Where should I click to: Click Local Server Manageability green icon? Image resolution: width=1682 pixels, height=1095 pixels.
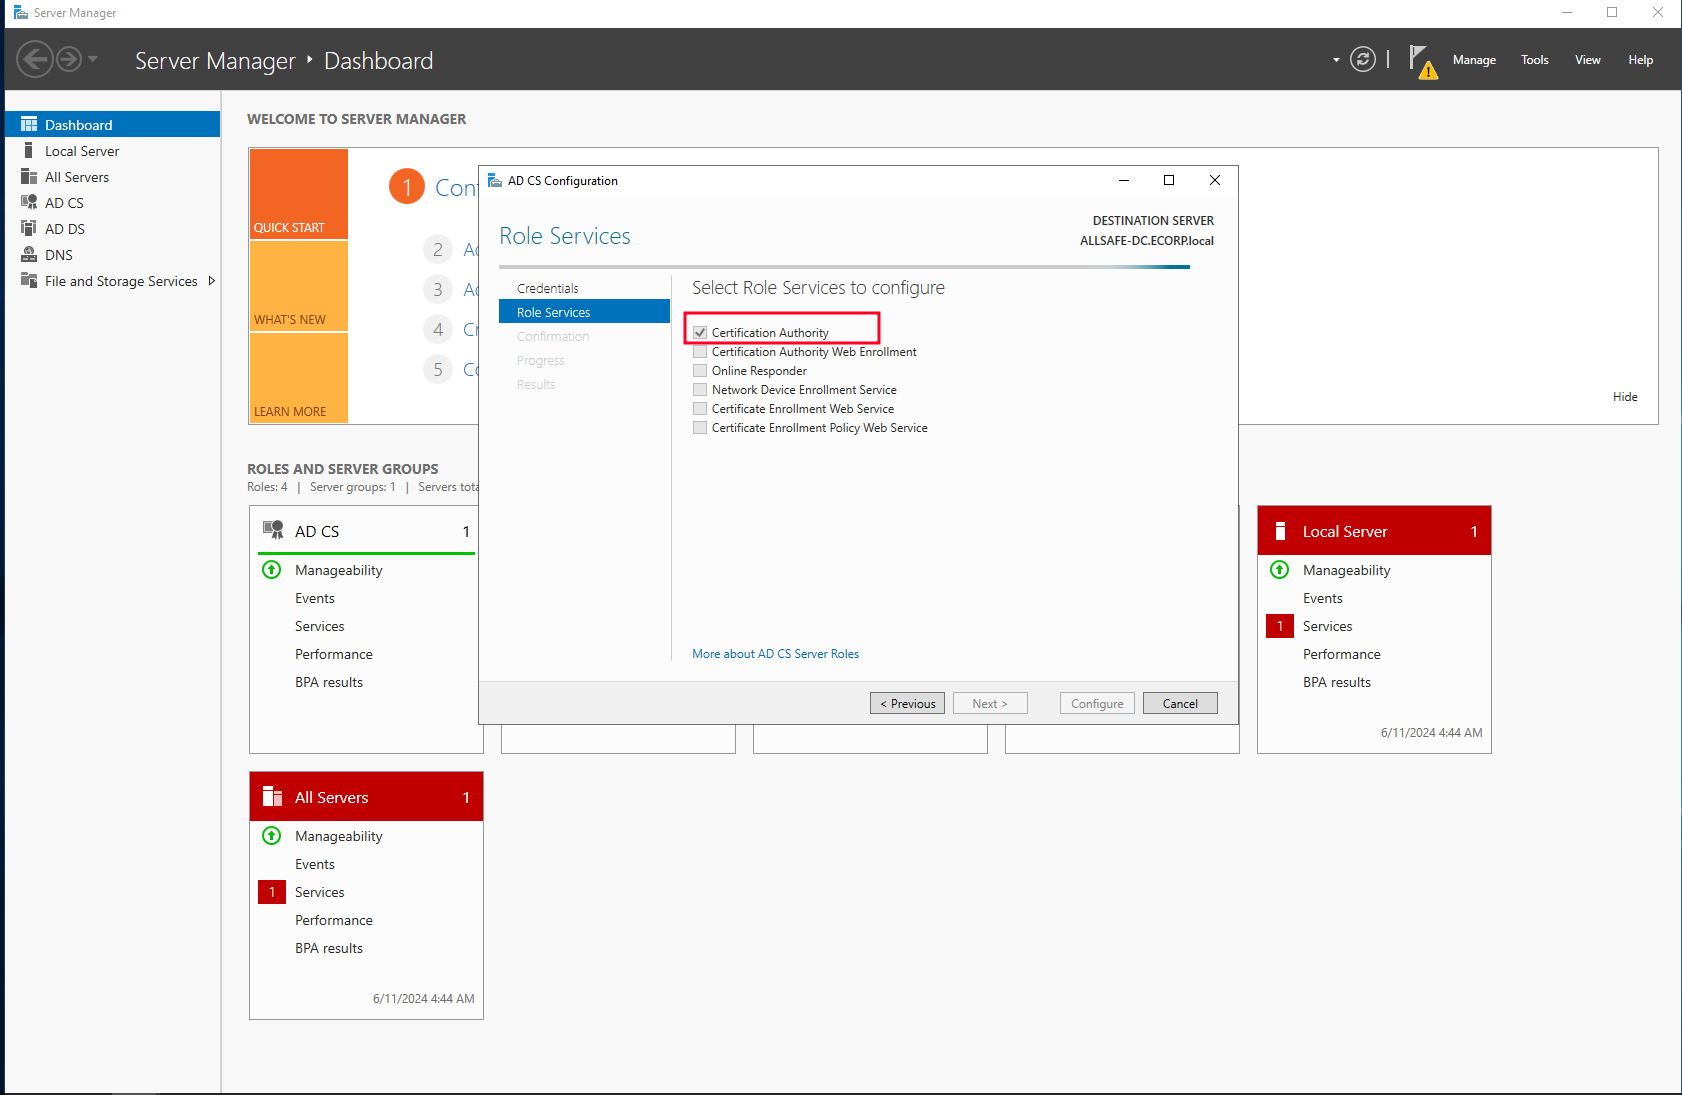(1280, 570)
